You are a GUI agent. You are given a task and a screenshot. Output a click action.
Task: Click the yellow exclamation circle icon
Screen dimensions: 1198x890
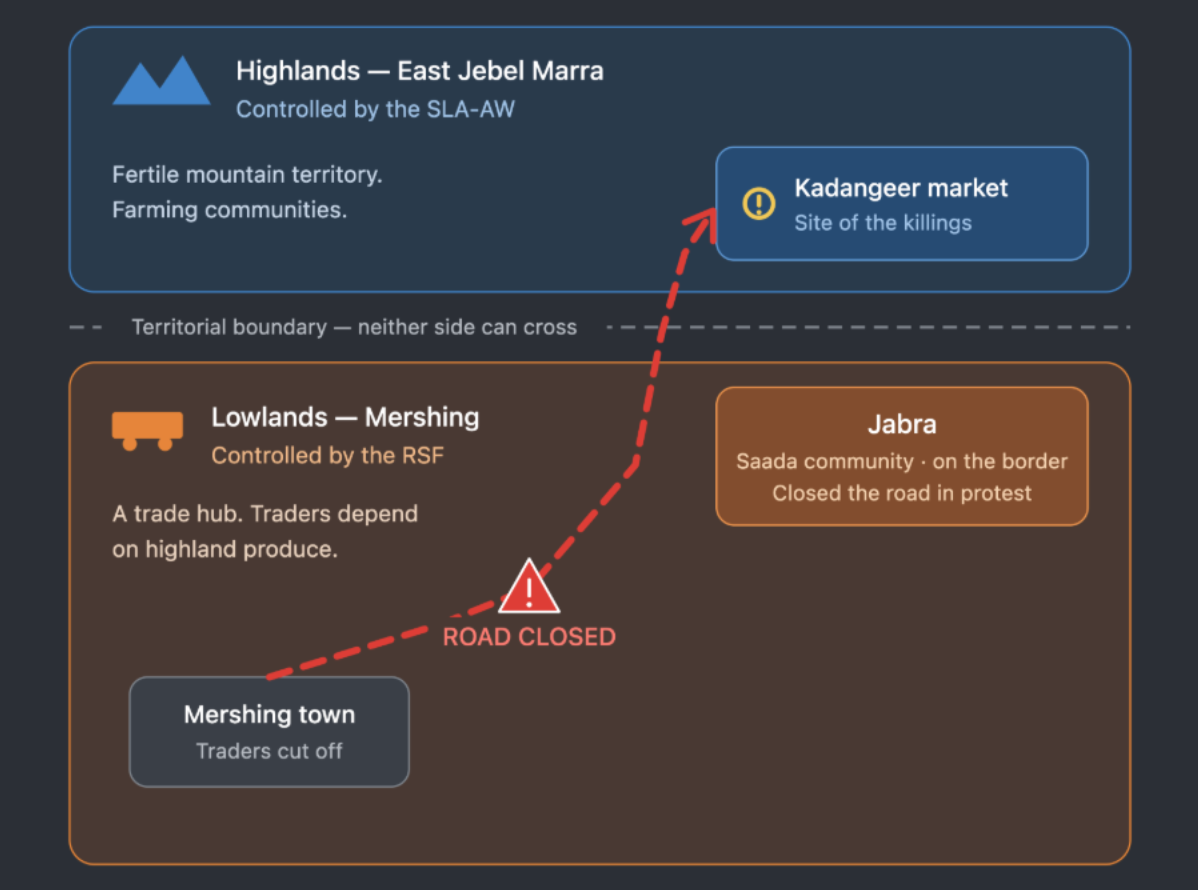coord(759,204)
